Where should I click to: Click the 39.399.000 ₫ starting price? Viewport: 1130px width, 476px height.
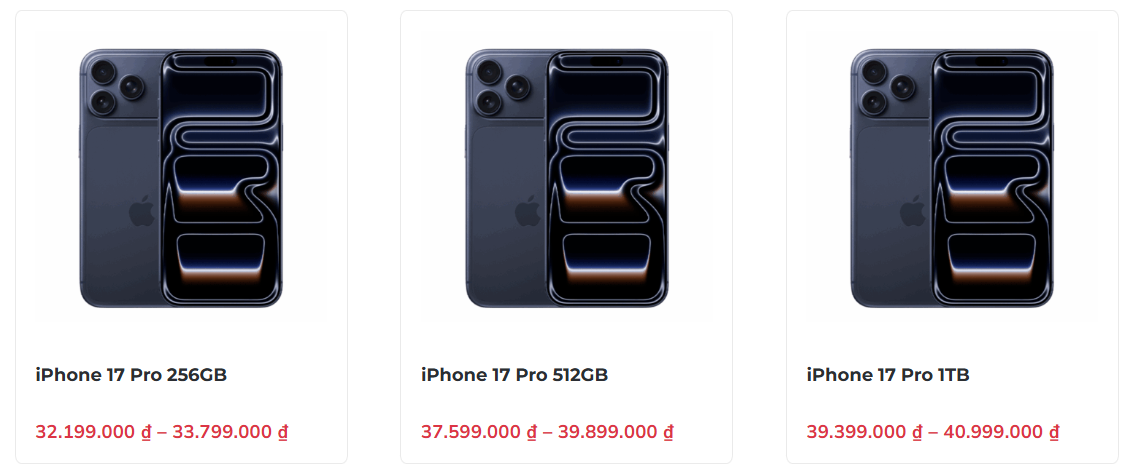click(864, 432)
